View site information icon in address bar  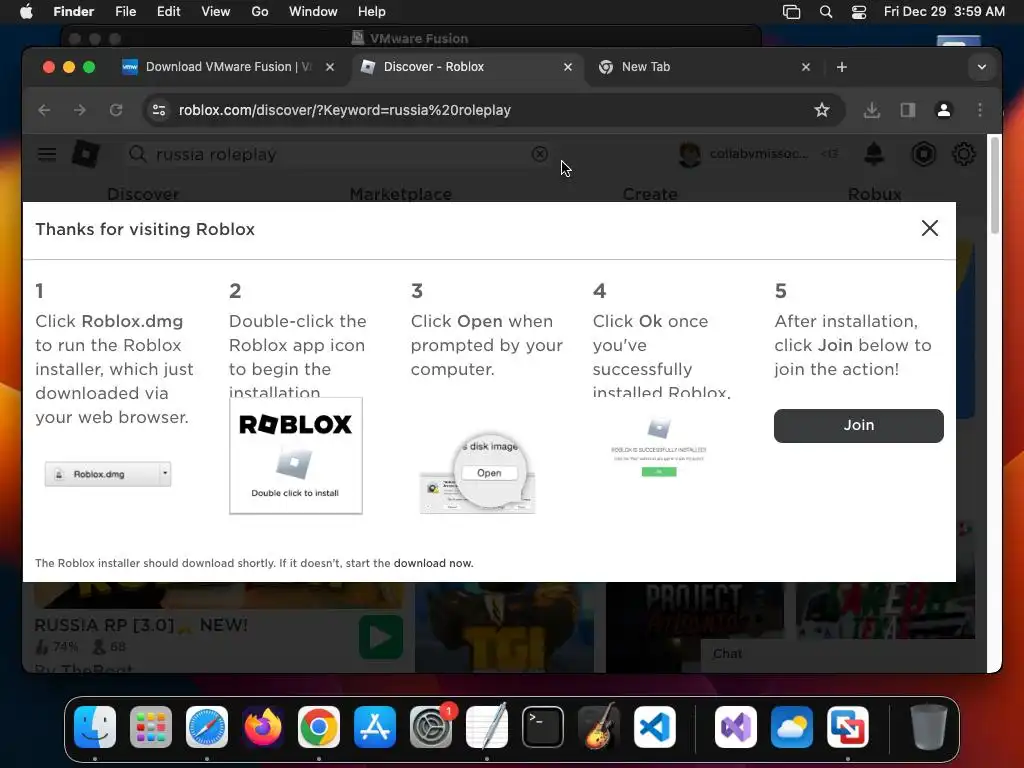[159, 110]
